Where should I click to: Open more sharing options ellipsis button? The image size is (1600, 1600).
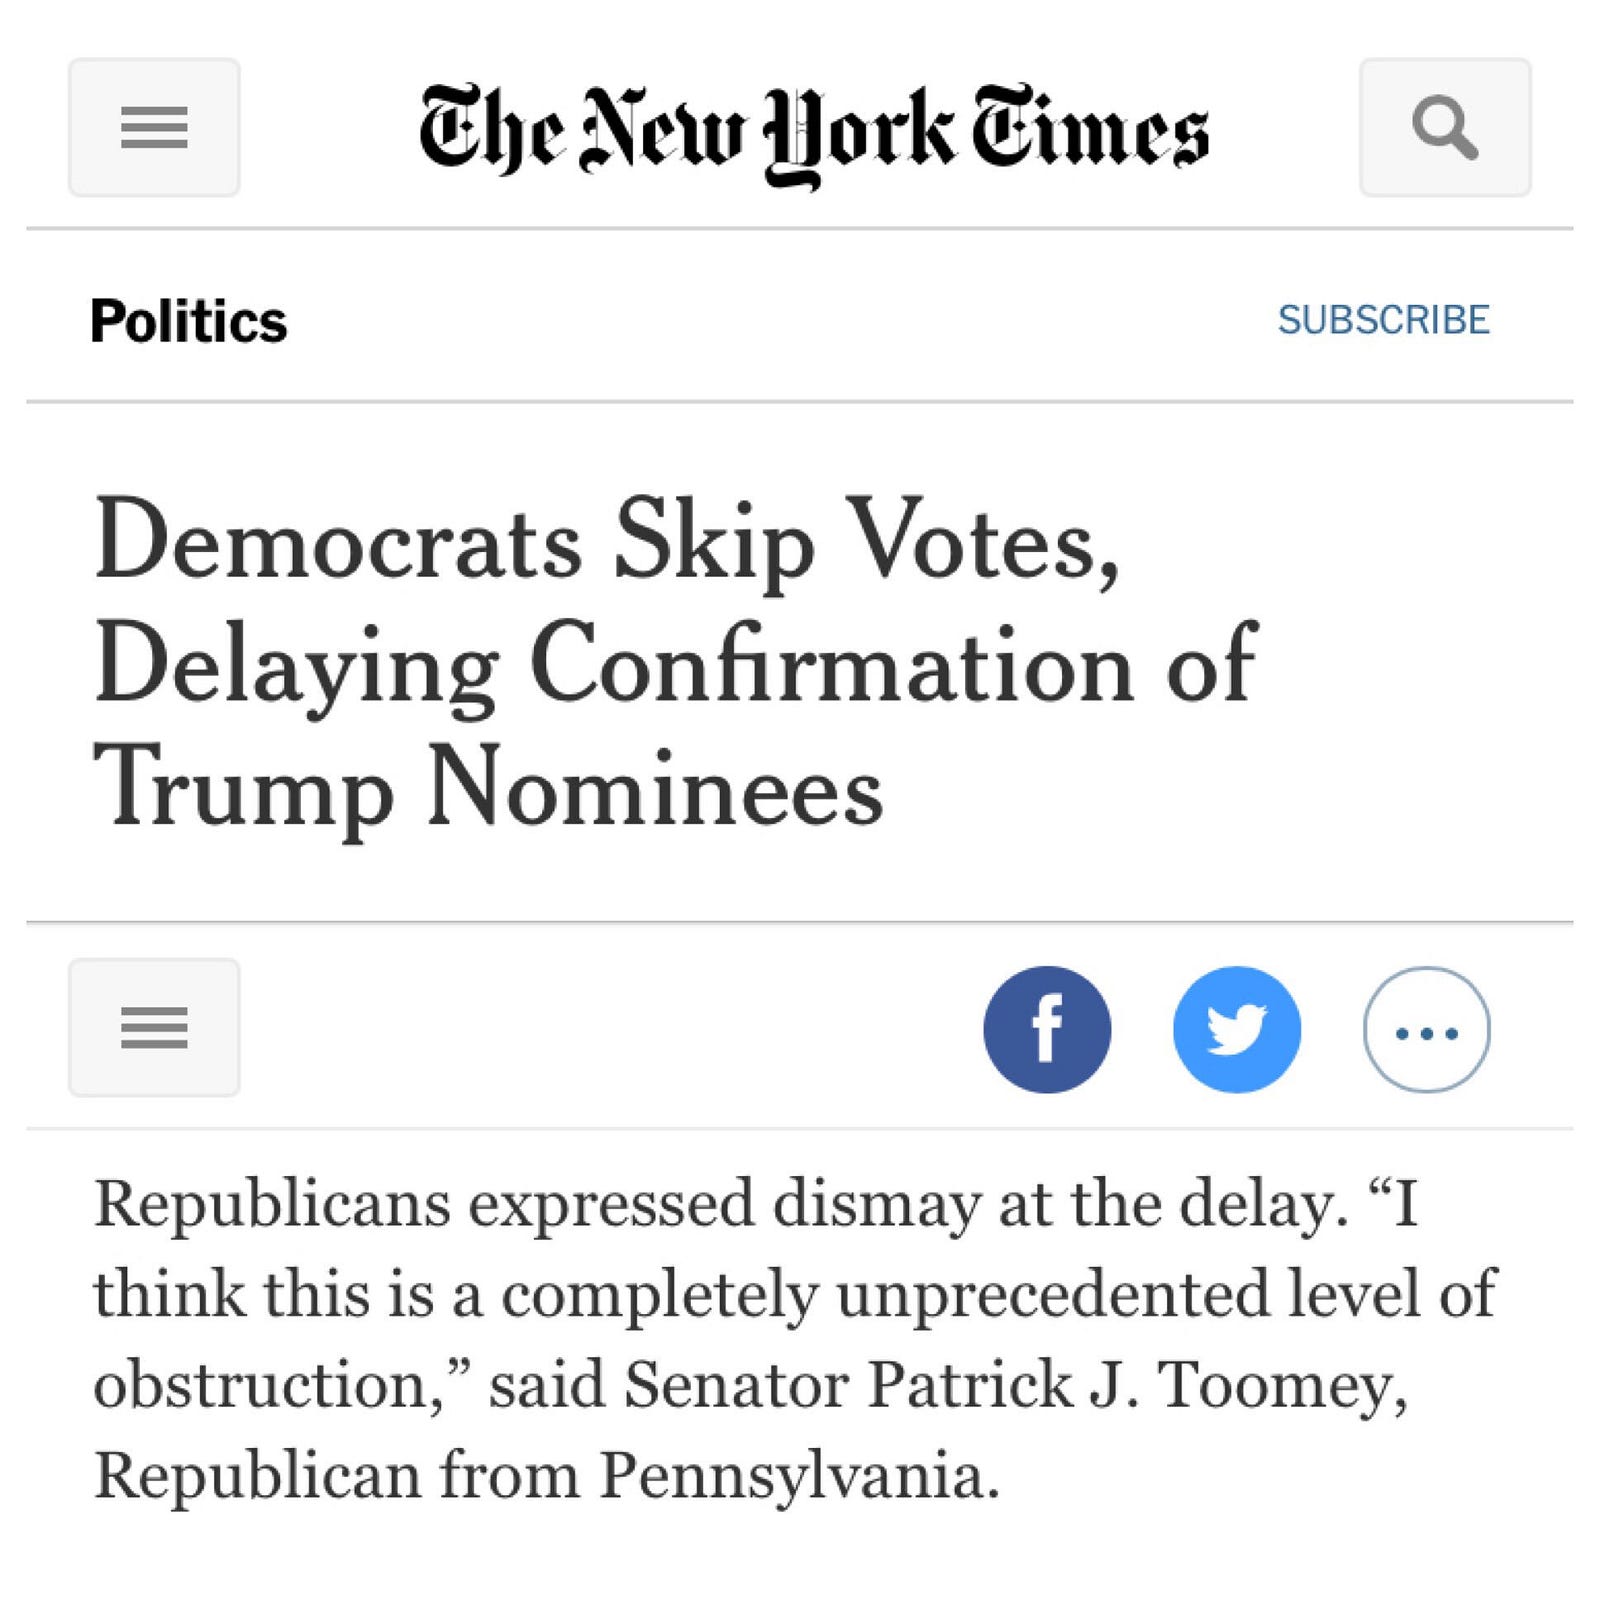1426,1029
